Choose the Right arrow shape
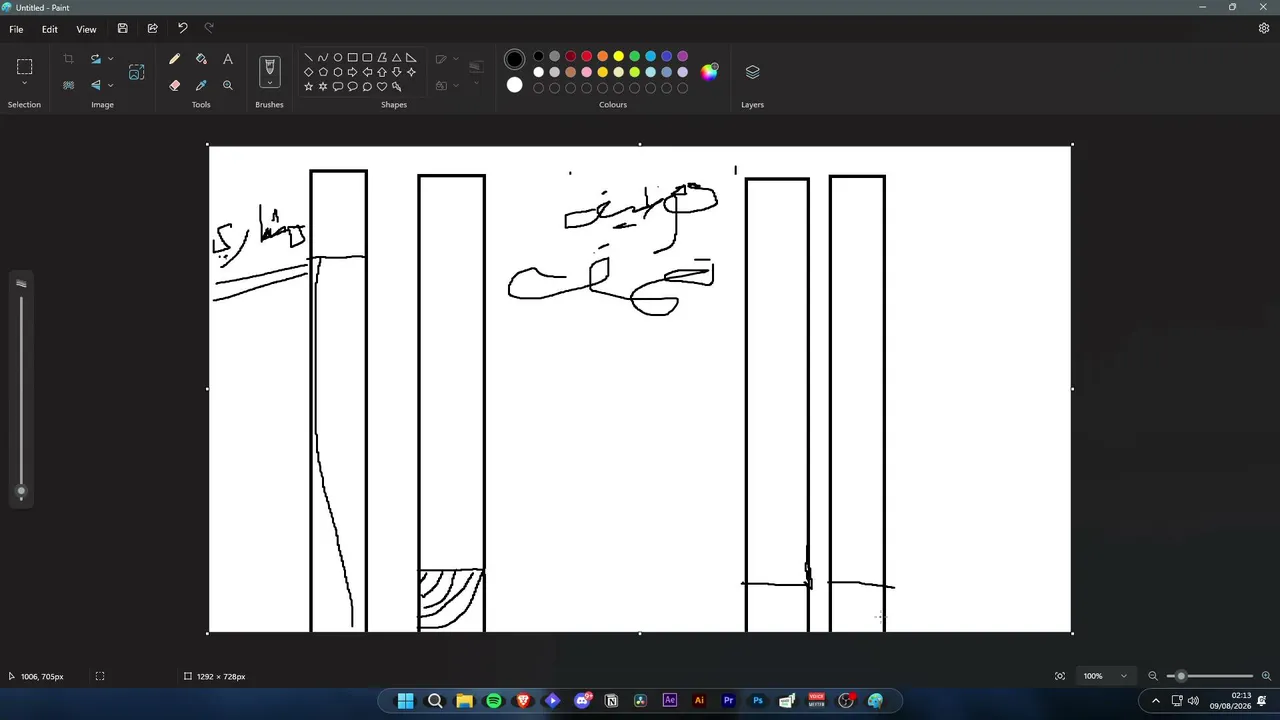1280x720 pixels. 352,72
